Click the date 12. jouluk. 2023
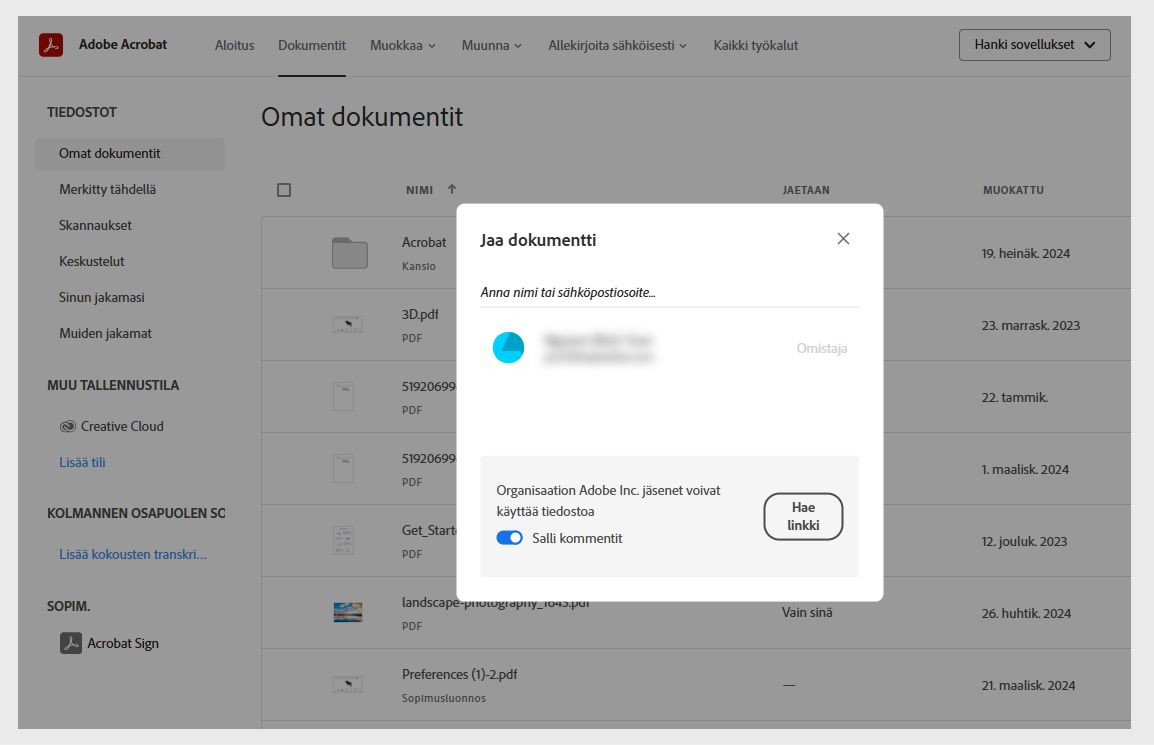1154x745 pixels. 1024,541
